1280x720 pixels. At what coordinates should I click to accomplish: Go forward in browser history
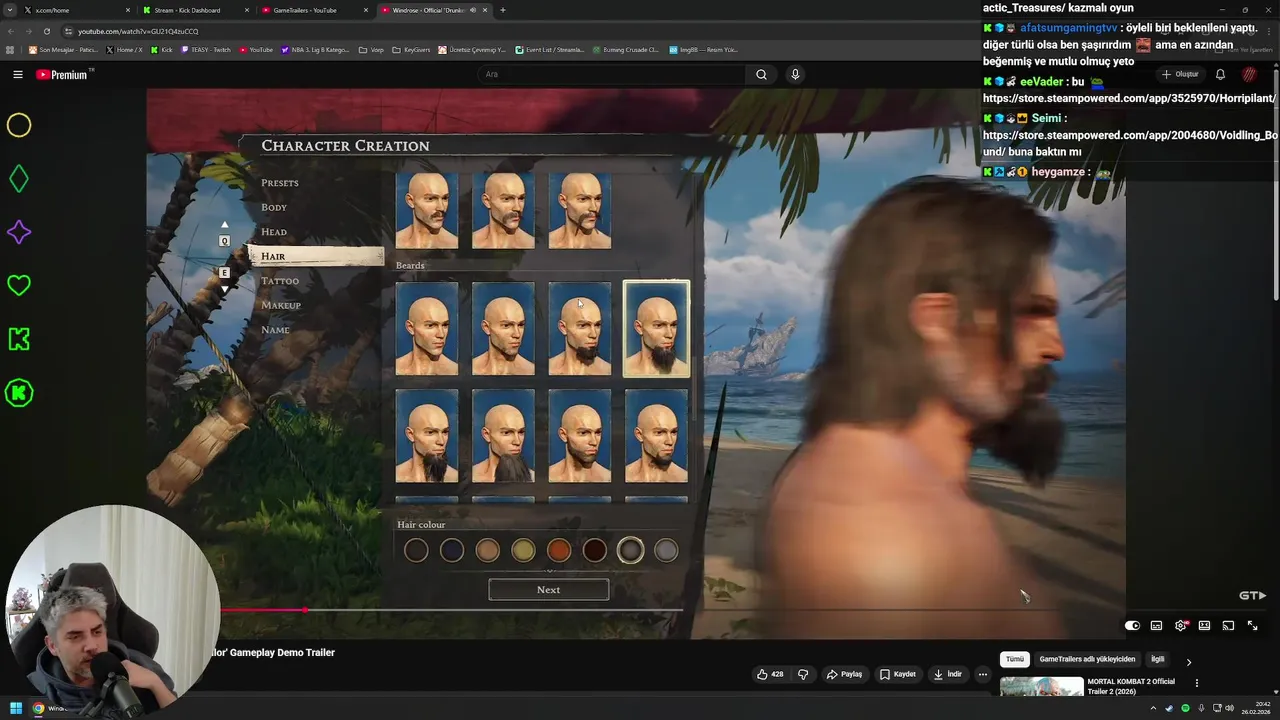click(x=28, y=31)
